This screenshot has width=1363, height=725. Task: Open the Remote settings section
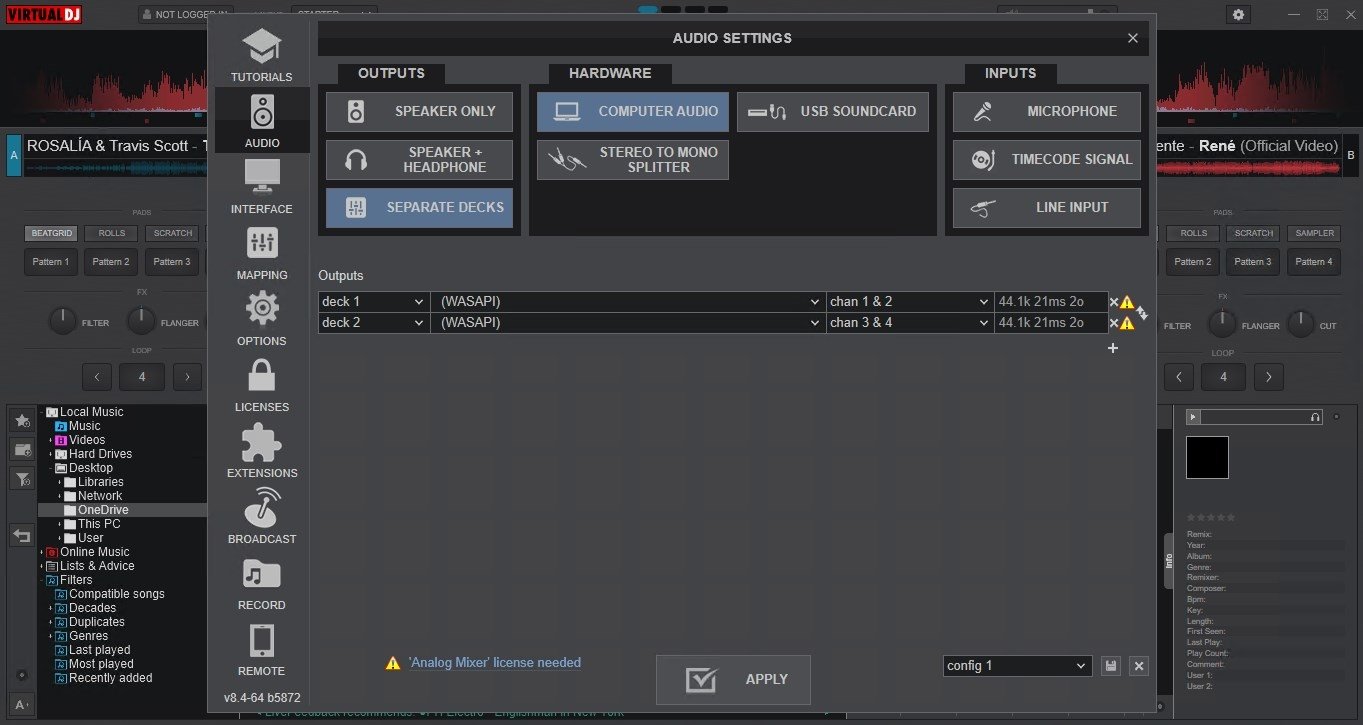(262, 649)
